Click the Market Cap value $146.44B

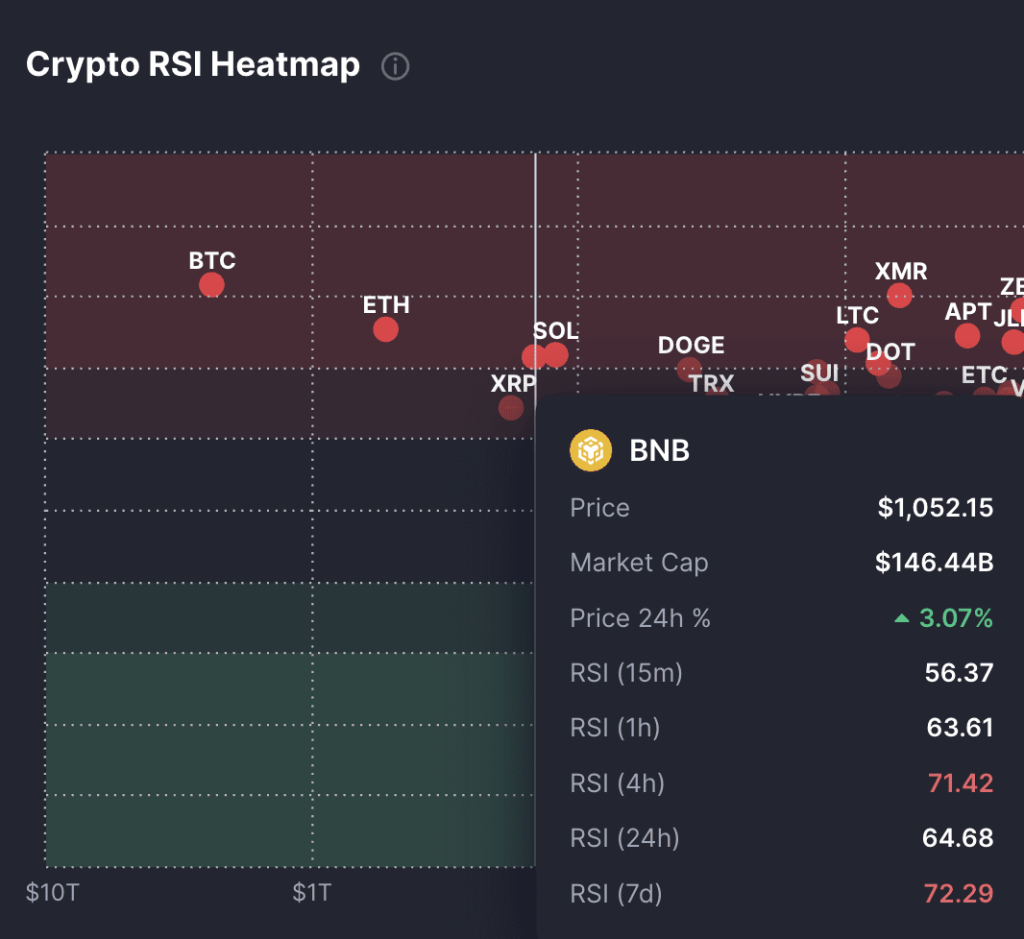click(934, 562)
